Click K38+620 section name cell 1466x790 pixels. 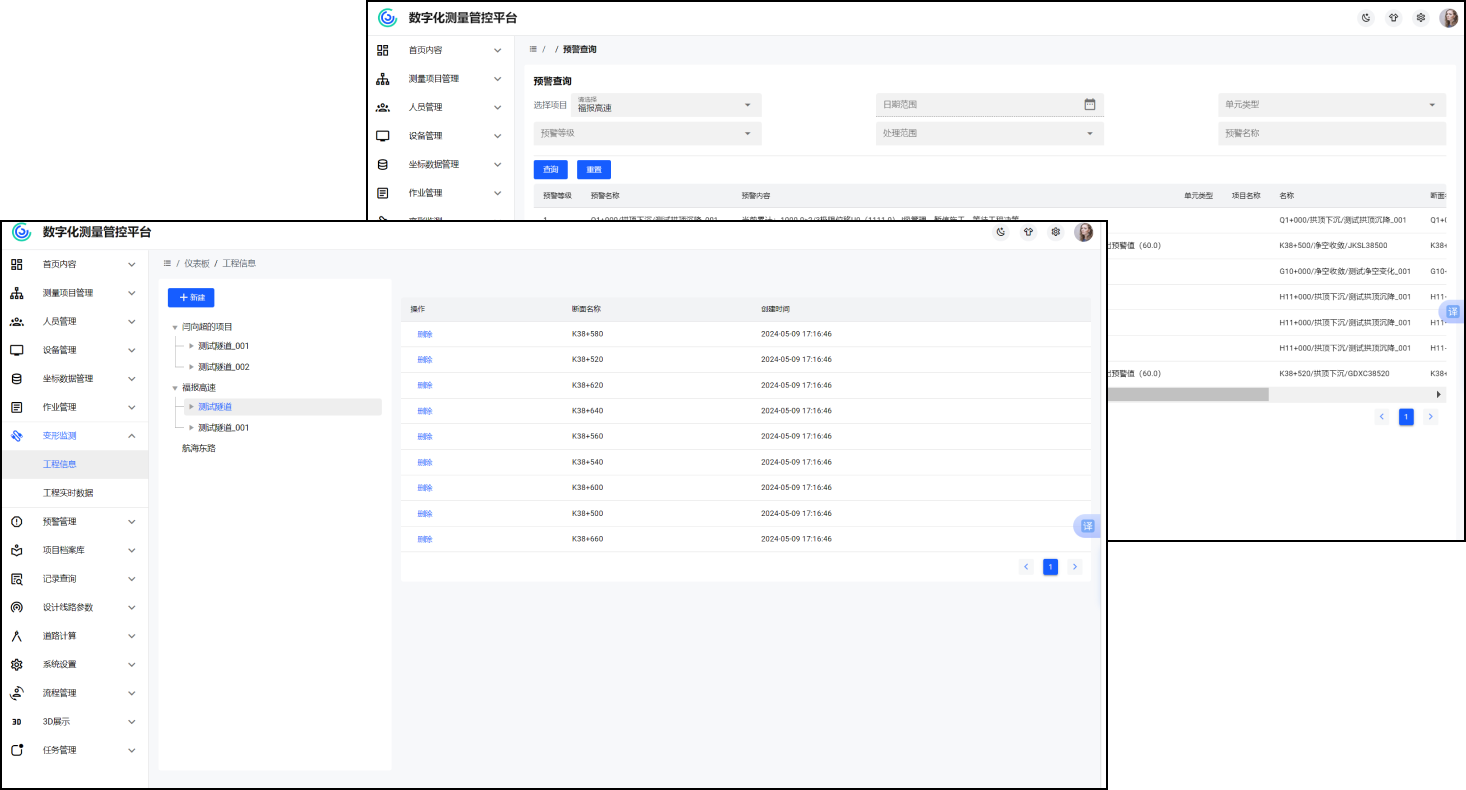(x=588, y=385)
